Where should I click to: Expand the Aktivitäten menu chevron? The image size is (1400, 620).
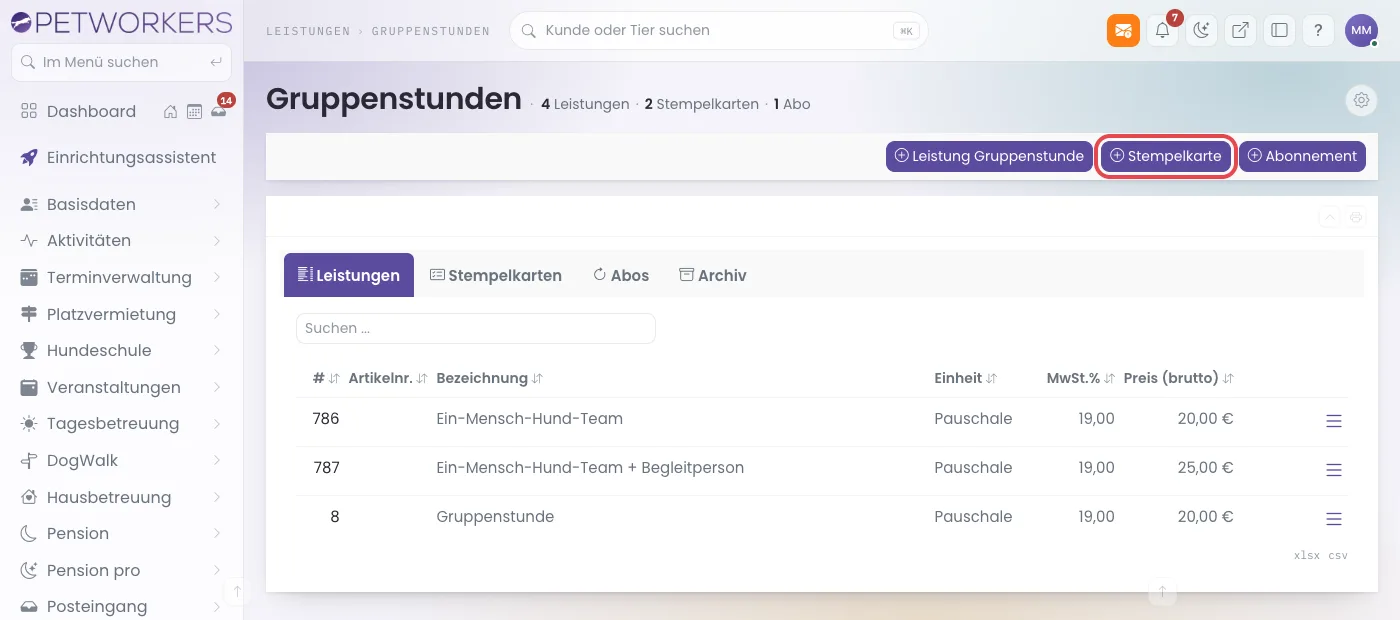click(217, 240)
